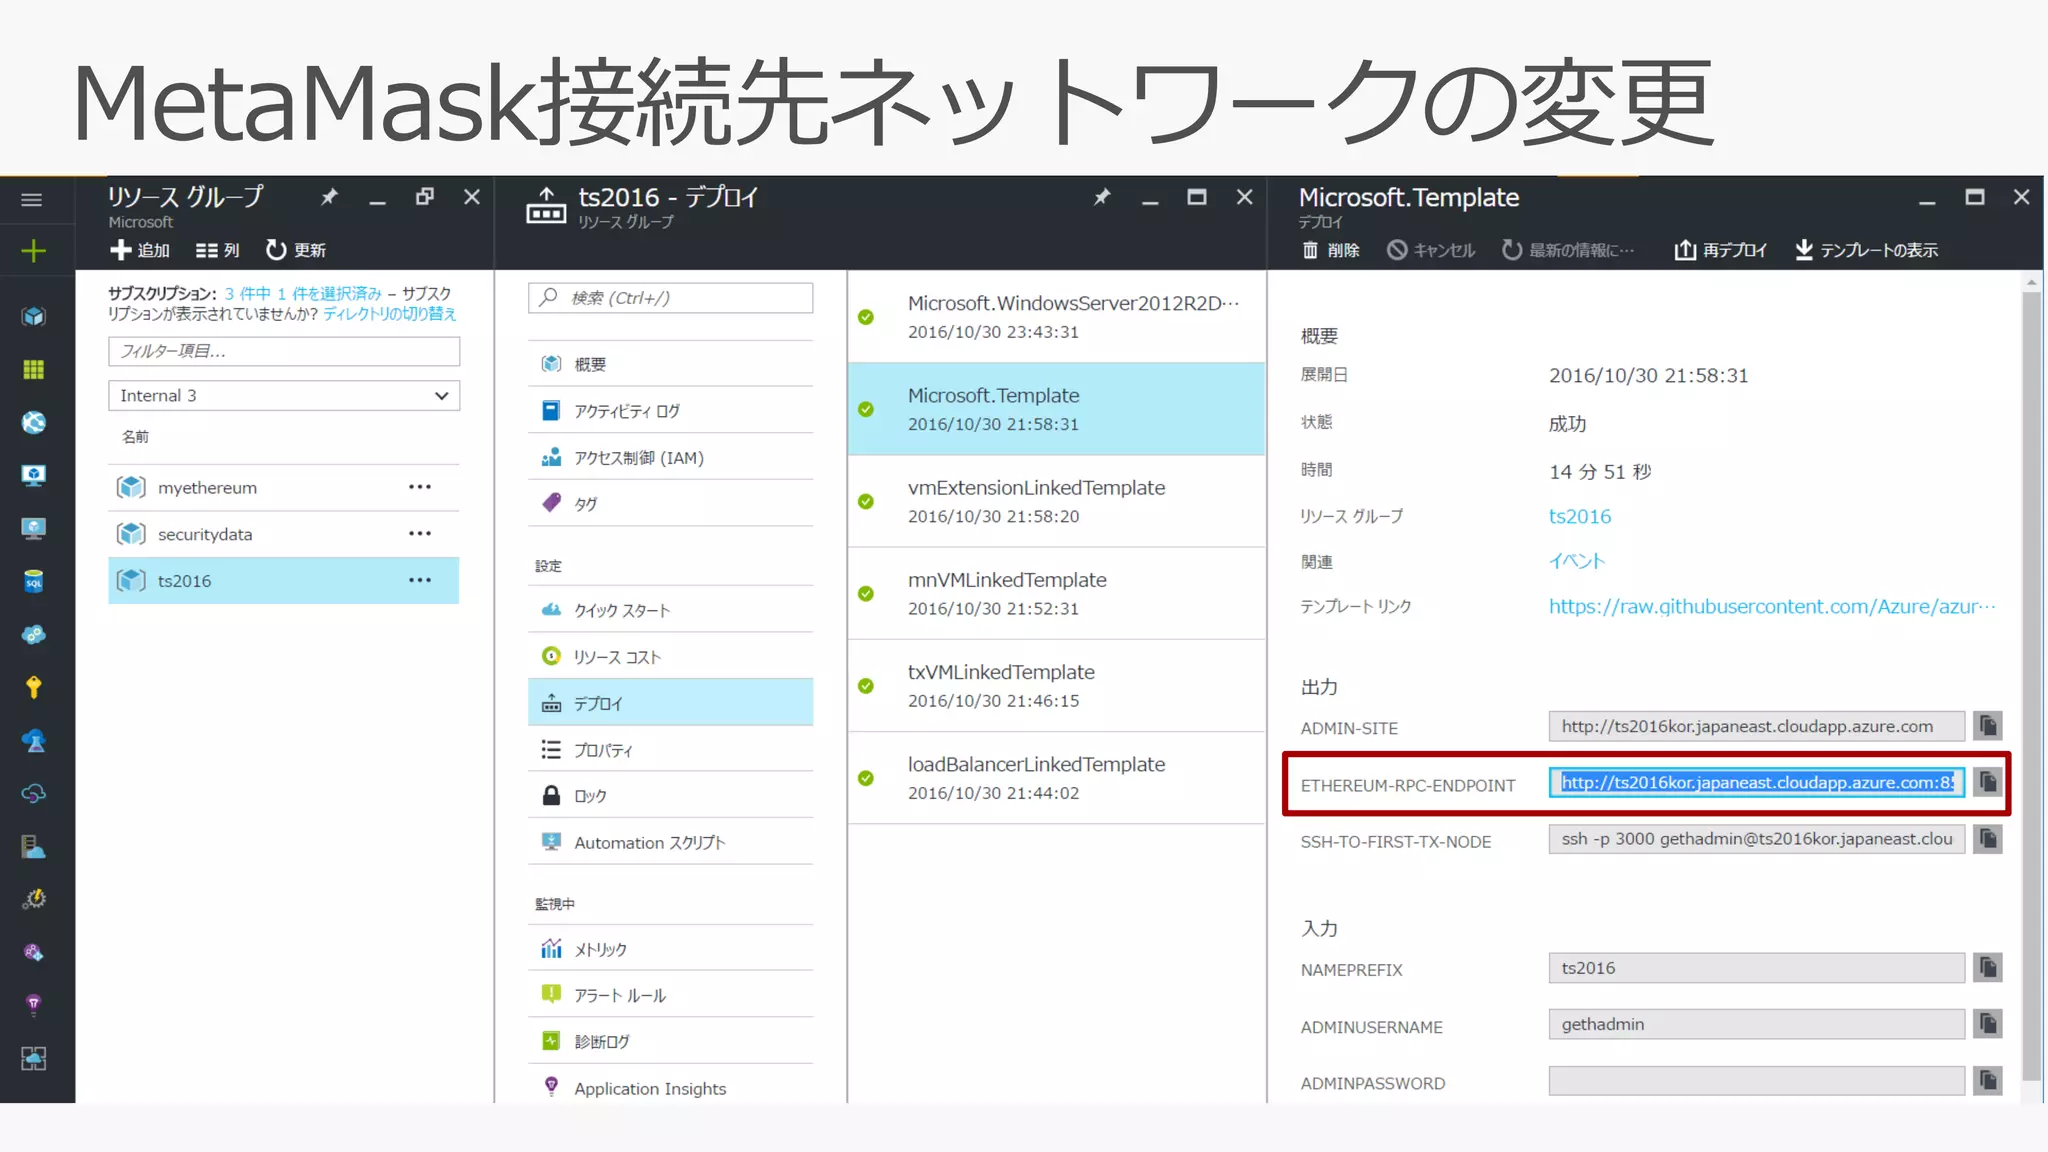Open the Internal 3 subscription dropdown
The image size is (2048, 1152).
click(284, 396)
